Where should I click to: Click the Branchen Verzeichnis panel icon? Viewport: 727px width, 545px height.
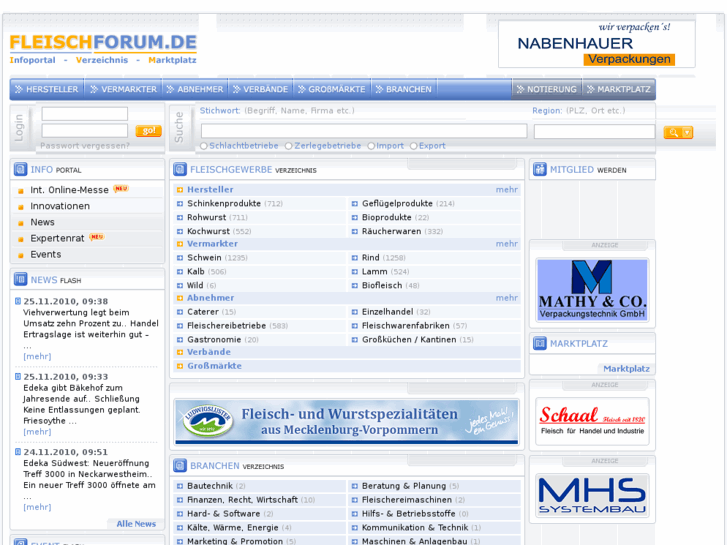click(x=180, y=465)
